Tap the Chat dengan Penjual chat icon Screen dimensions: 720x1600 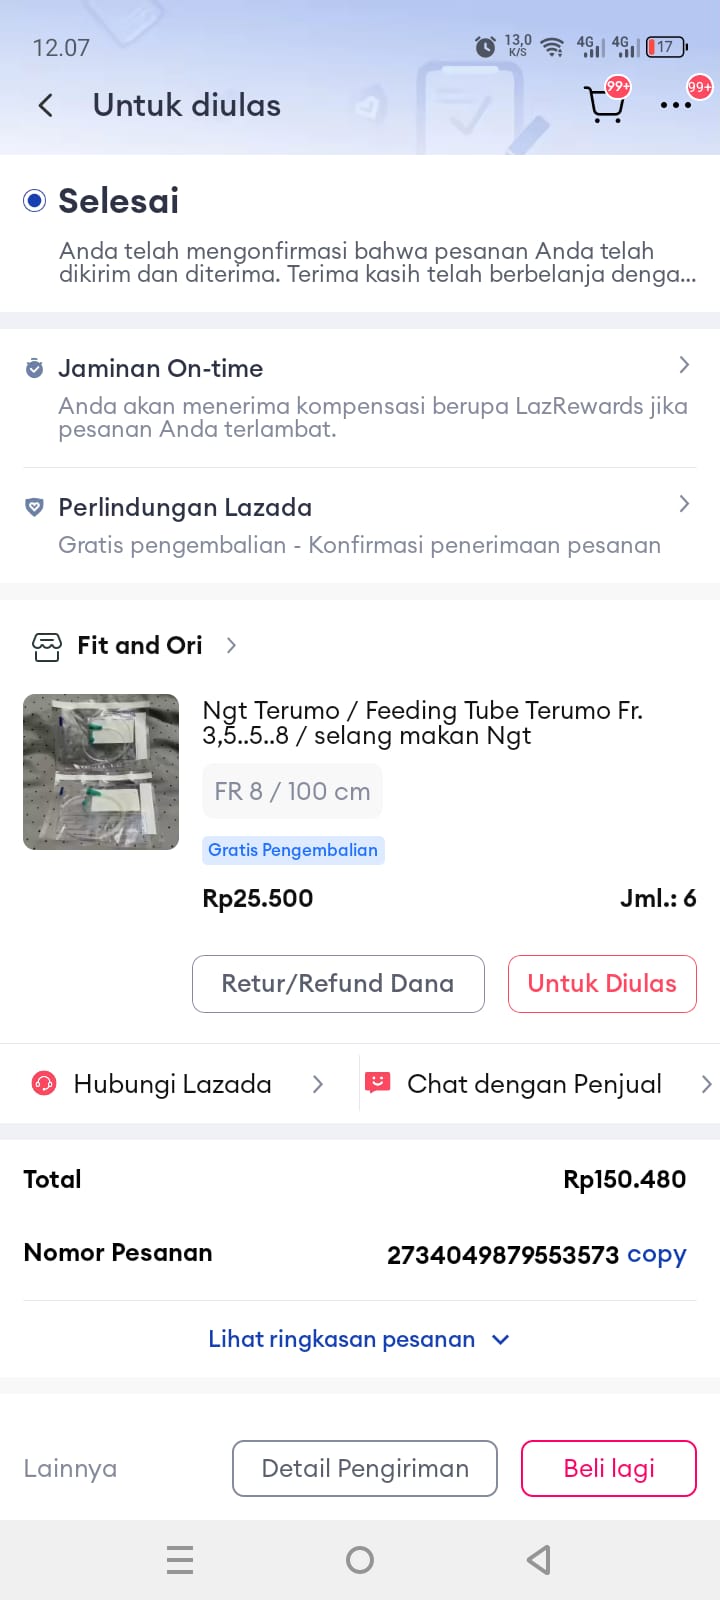pyautogui.click(x=377, y=1083)
